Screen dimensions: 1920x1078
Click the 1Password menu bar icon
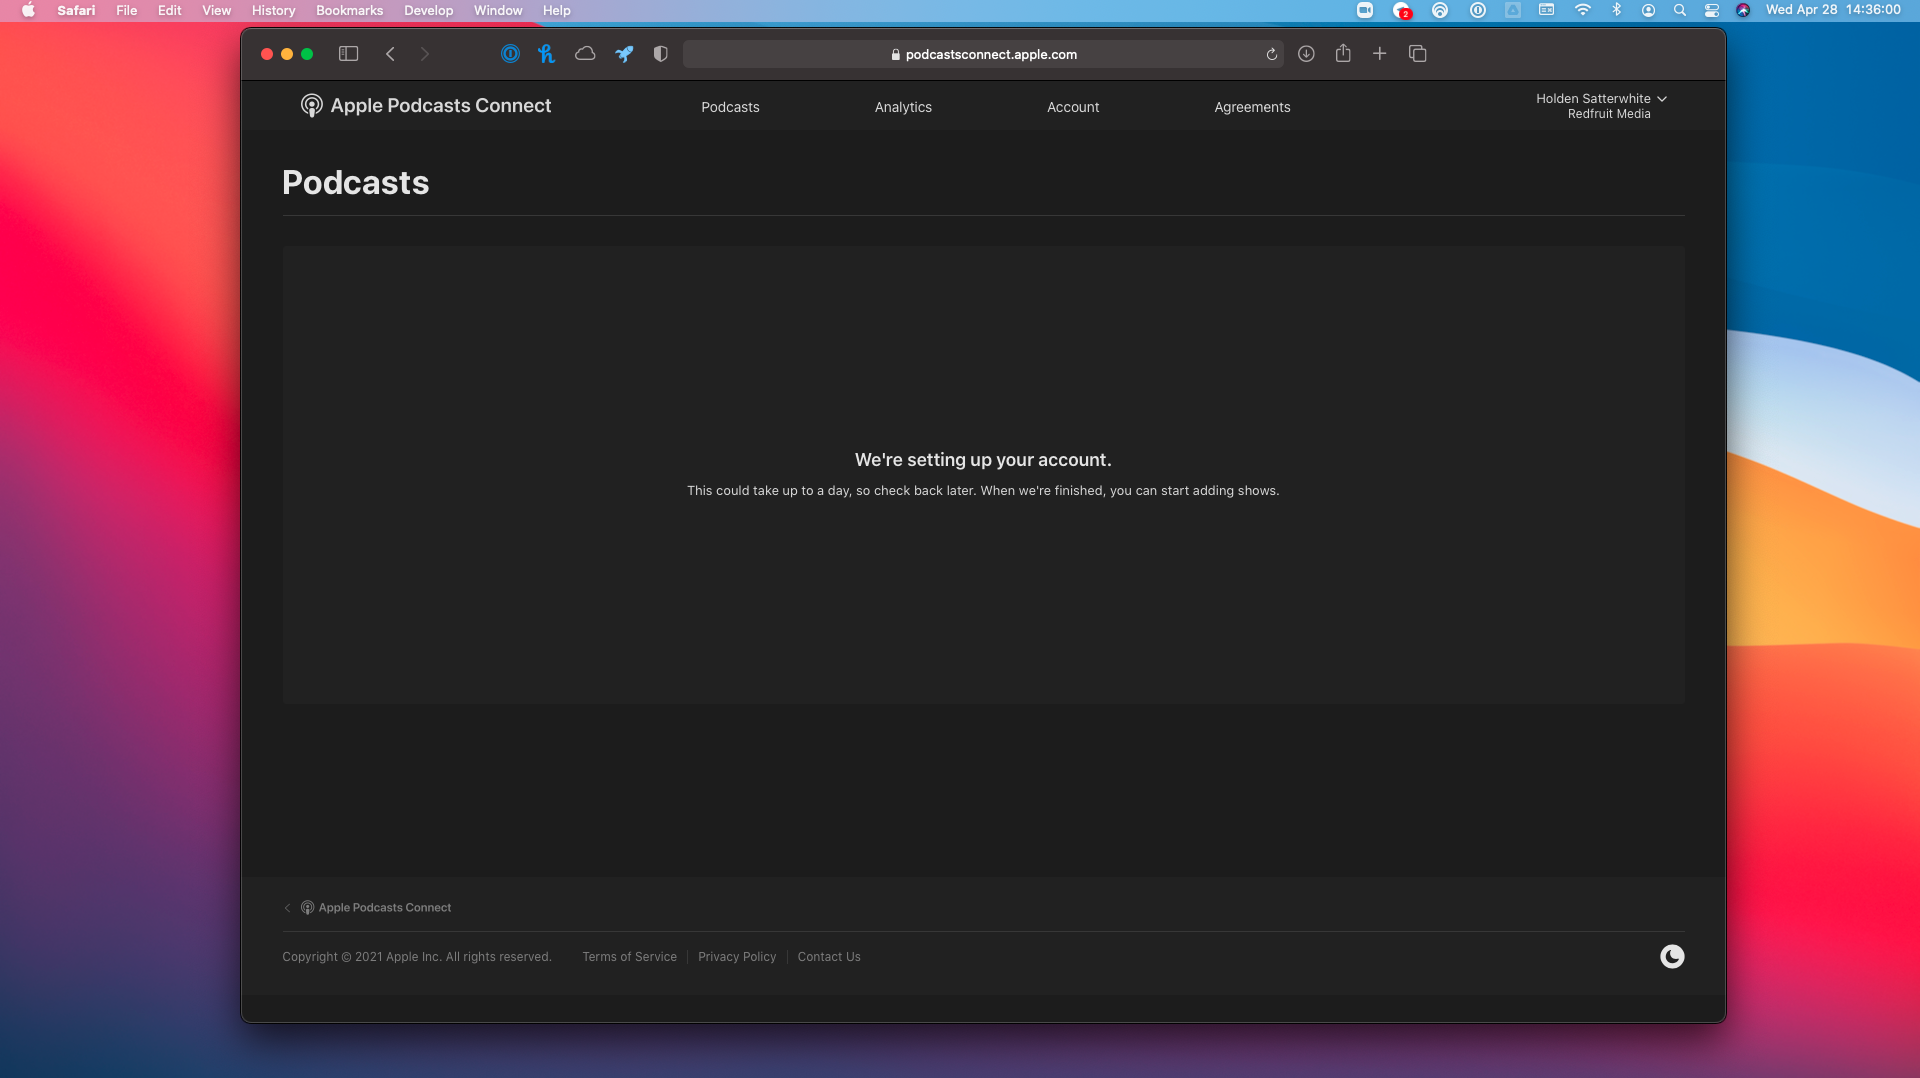[1477, 10]
